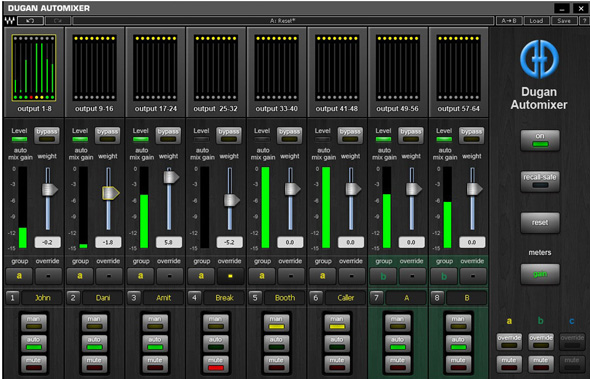The image size is (590, 379).
Task: Click the Caller channel name field
Action: 345,298
